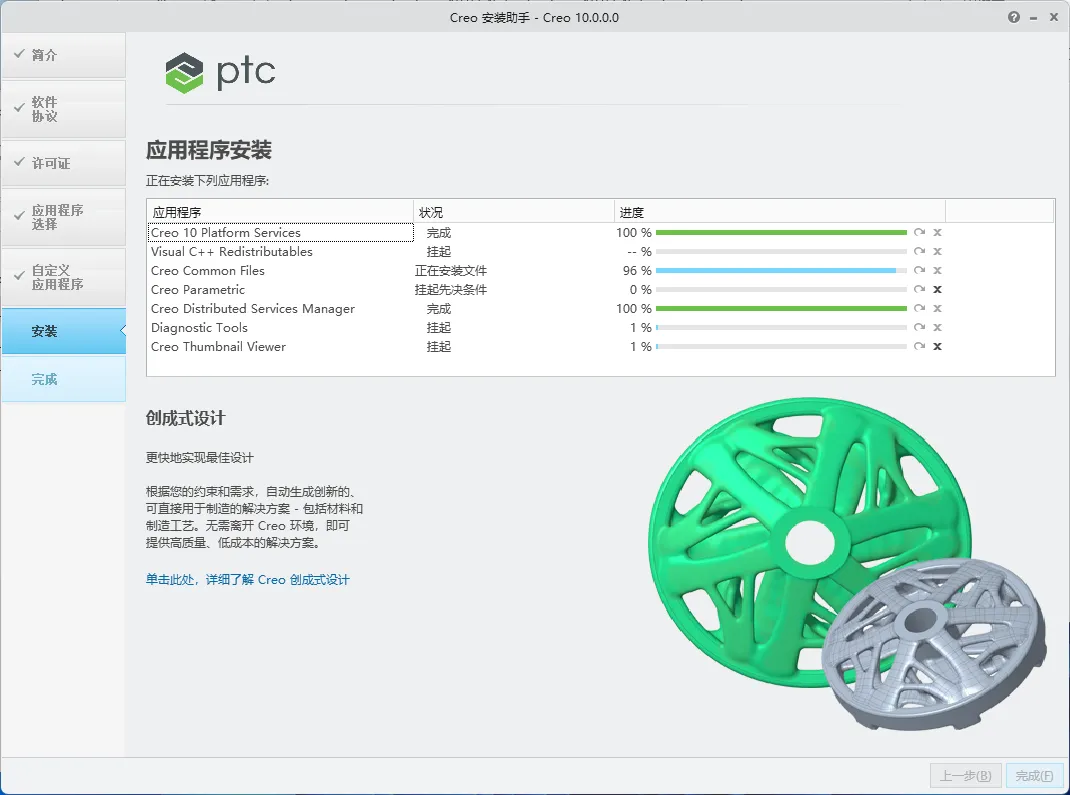Go to the 自定义应用程序 step
This screenshot has width=1070, height=795.
(63, 277)
